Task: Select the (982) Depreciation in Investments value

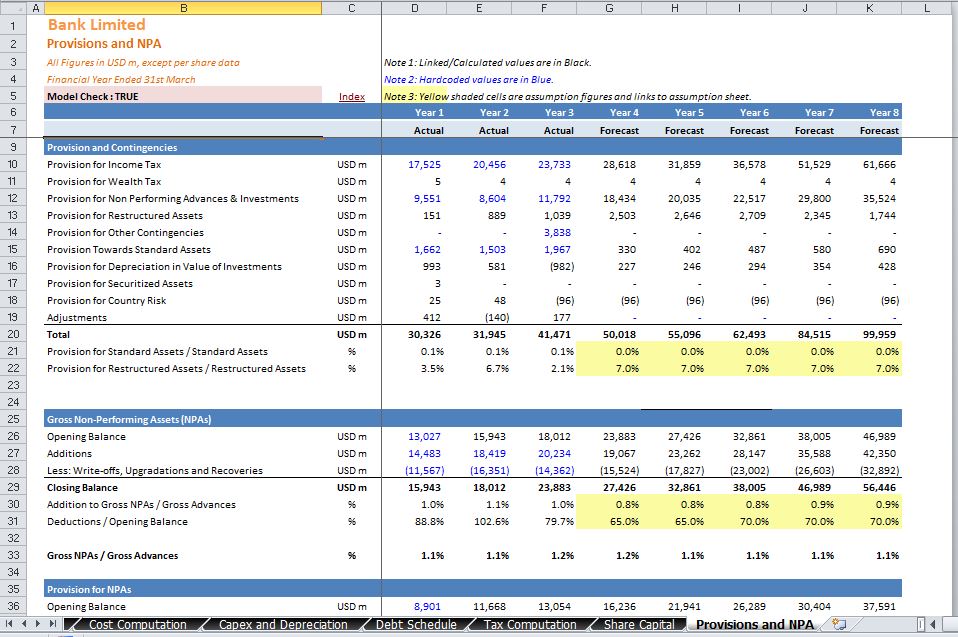Action: [x=544, y=266]
